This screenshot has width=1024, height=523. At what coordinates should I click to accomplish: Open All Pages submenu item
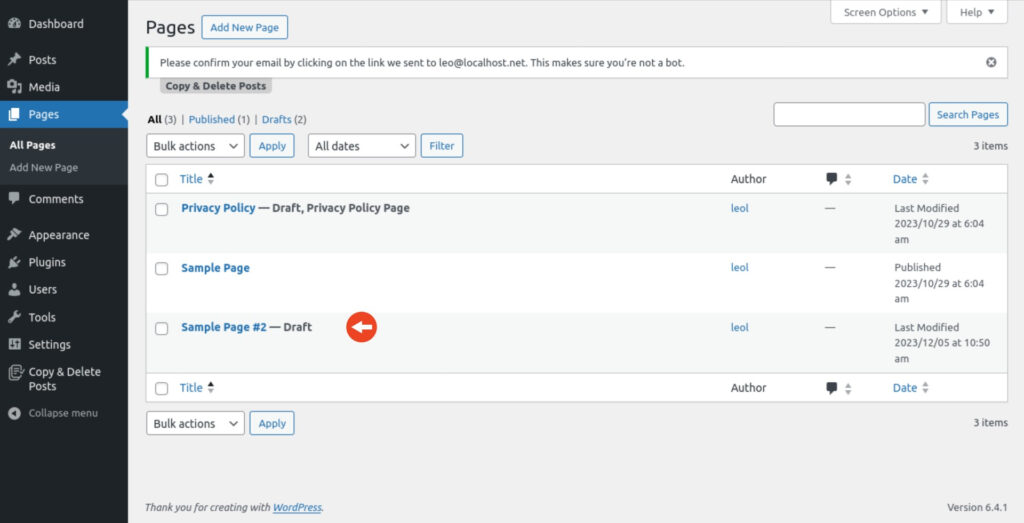(x=33, y=145)
